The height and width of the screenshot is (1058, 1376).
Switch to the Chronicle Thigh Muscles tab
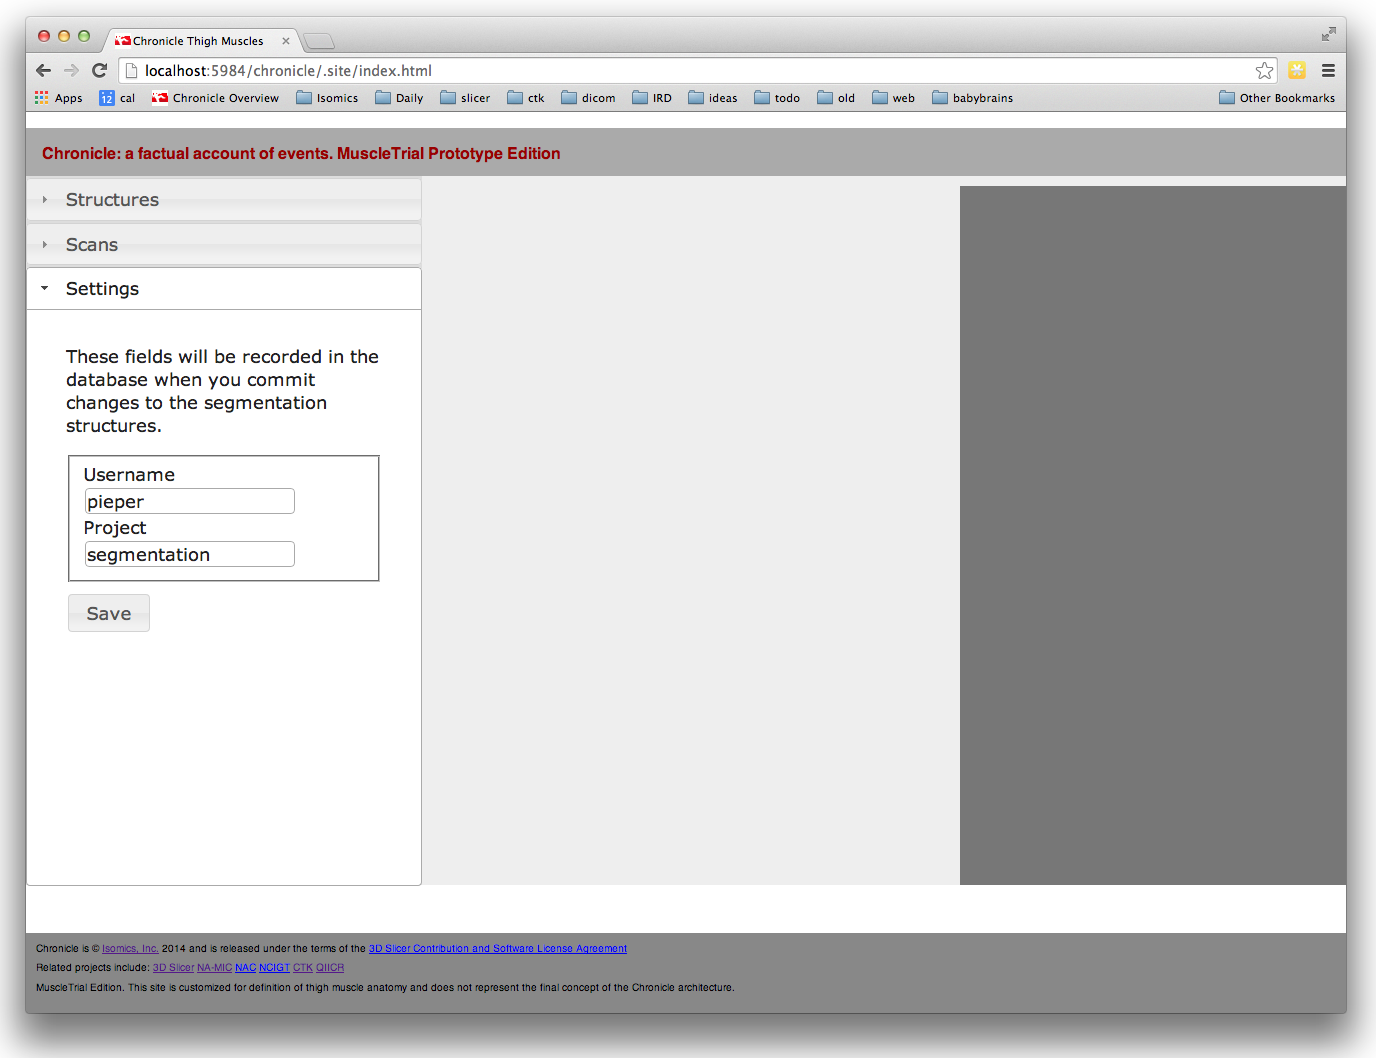[197, 41]
